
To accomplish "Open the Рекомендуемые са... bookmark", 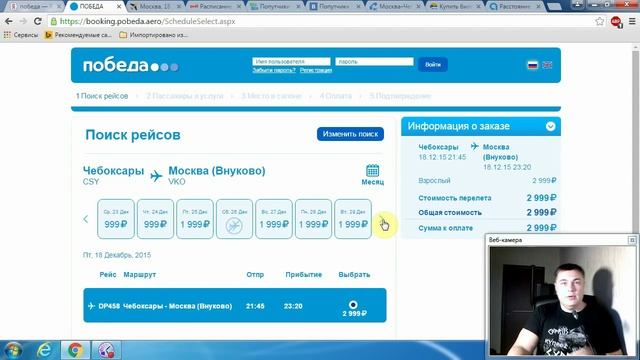I will [78, 35].
